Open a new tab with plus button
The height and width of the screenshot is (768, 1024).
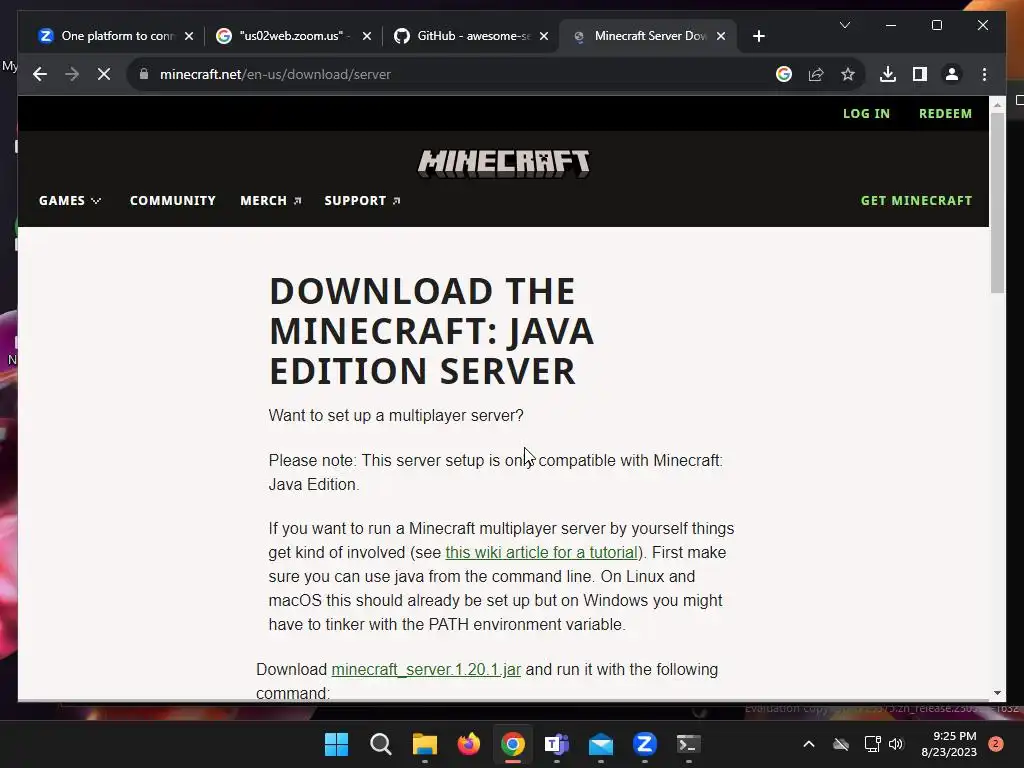tap(758, 36)
